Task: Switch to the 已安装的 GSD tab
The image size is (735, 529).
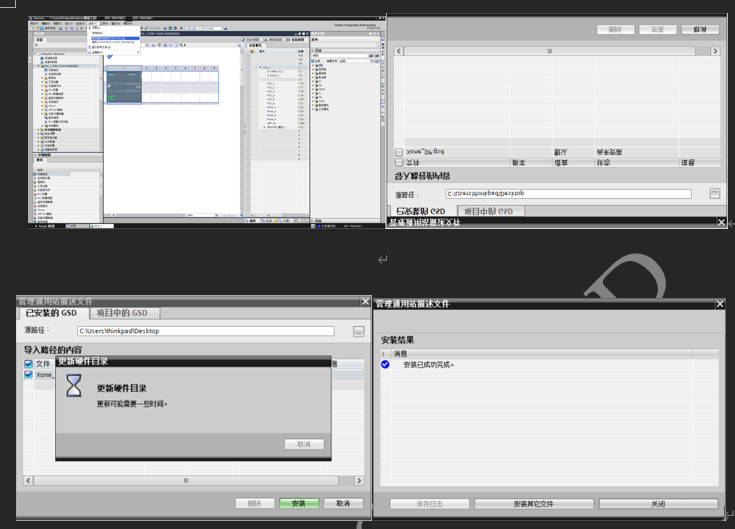Action: pos(51,314)
